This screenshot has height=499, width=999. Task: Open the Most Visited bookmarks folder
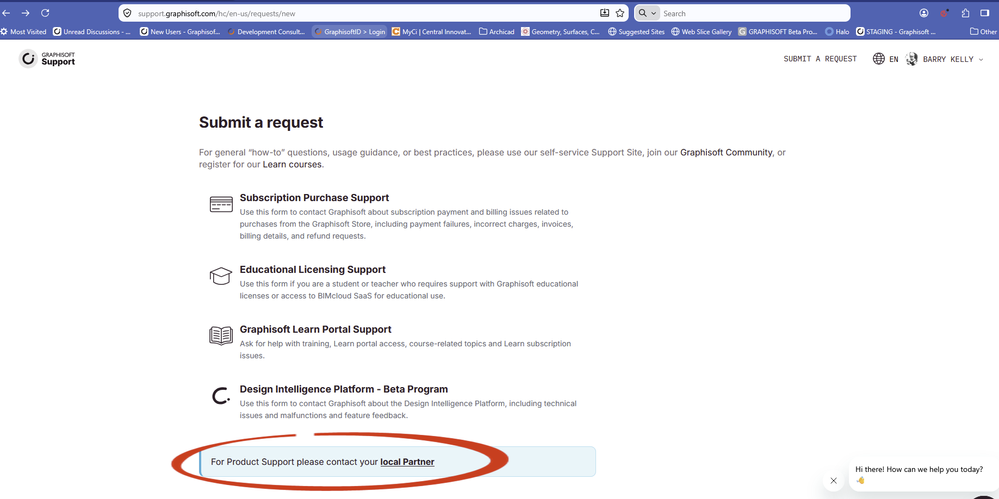point(24,31)
